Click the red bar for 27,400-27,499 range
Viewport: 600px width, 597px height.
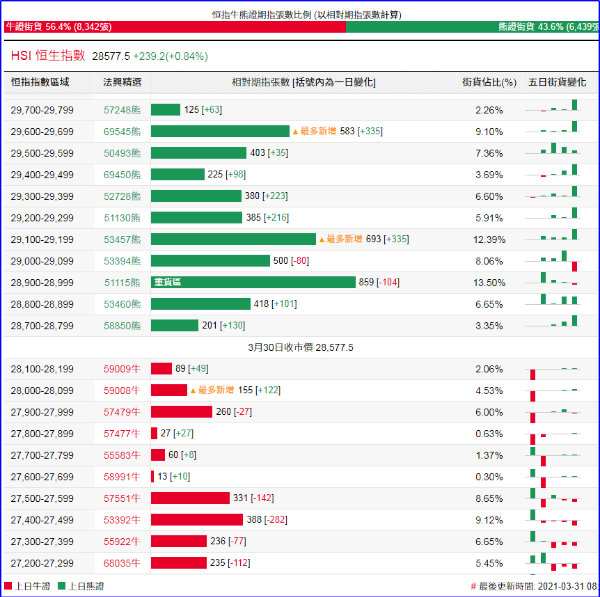(197, 519)
